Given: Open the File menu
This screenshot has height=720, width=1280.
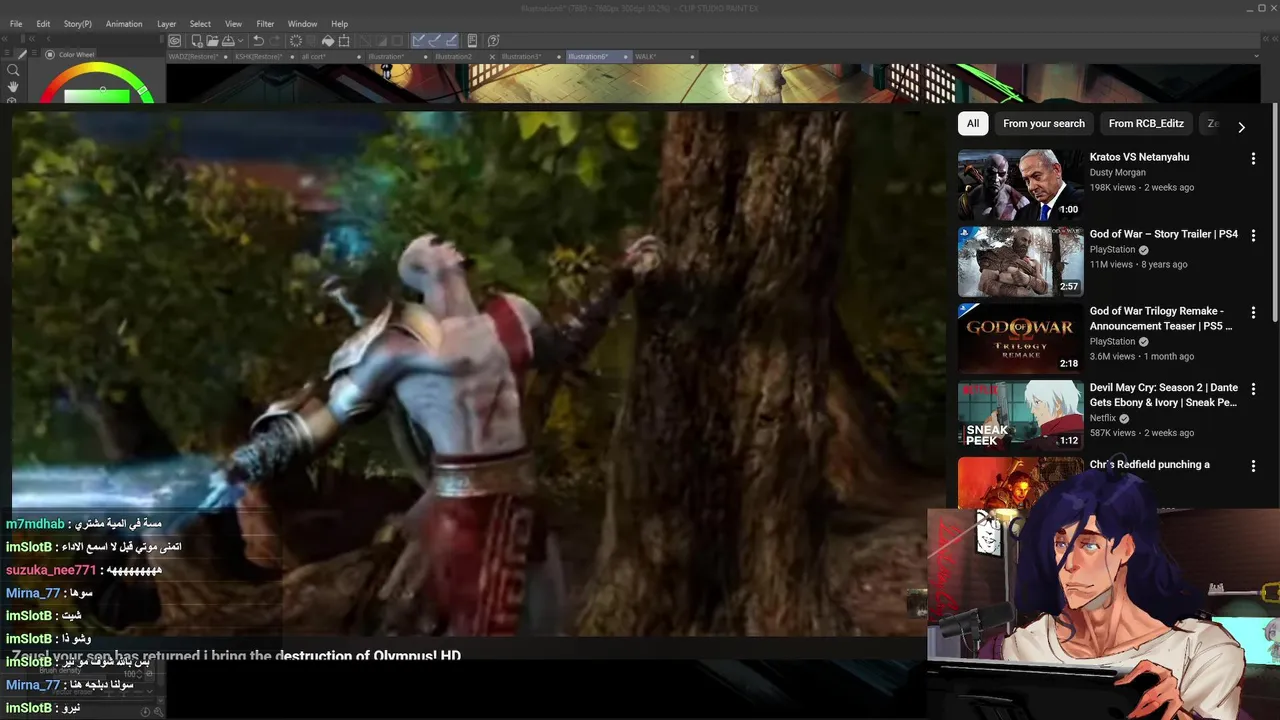Looking at the screenshot, I should pyautogui.click(x=16, y=24).
